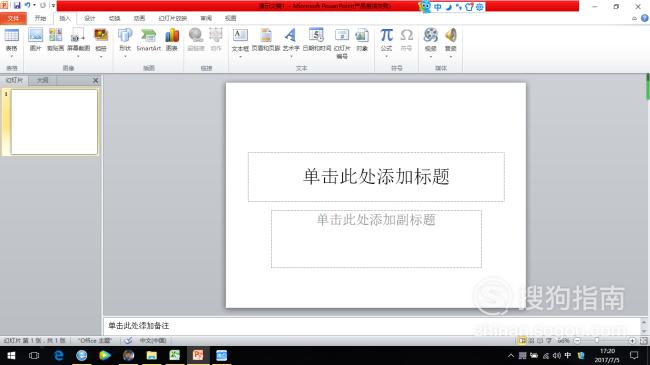Image resolution: width=650 pixels, height=365 pixels.
Task: Add a 文本框 text box
Action: pyautogui.click(x=240, y=41)
